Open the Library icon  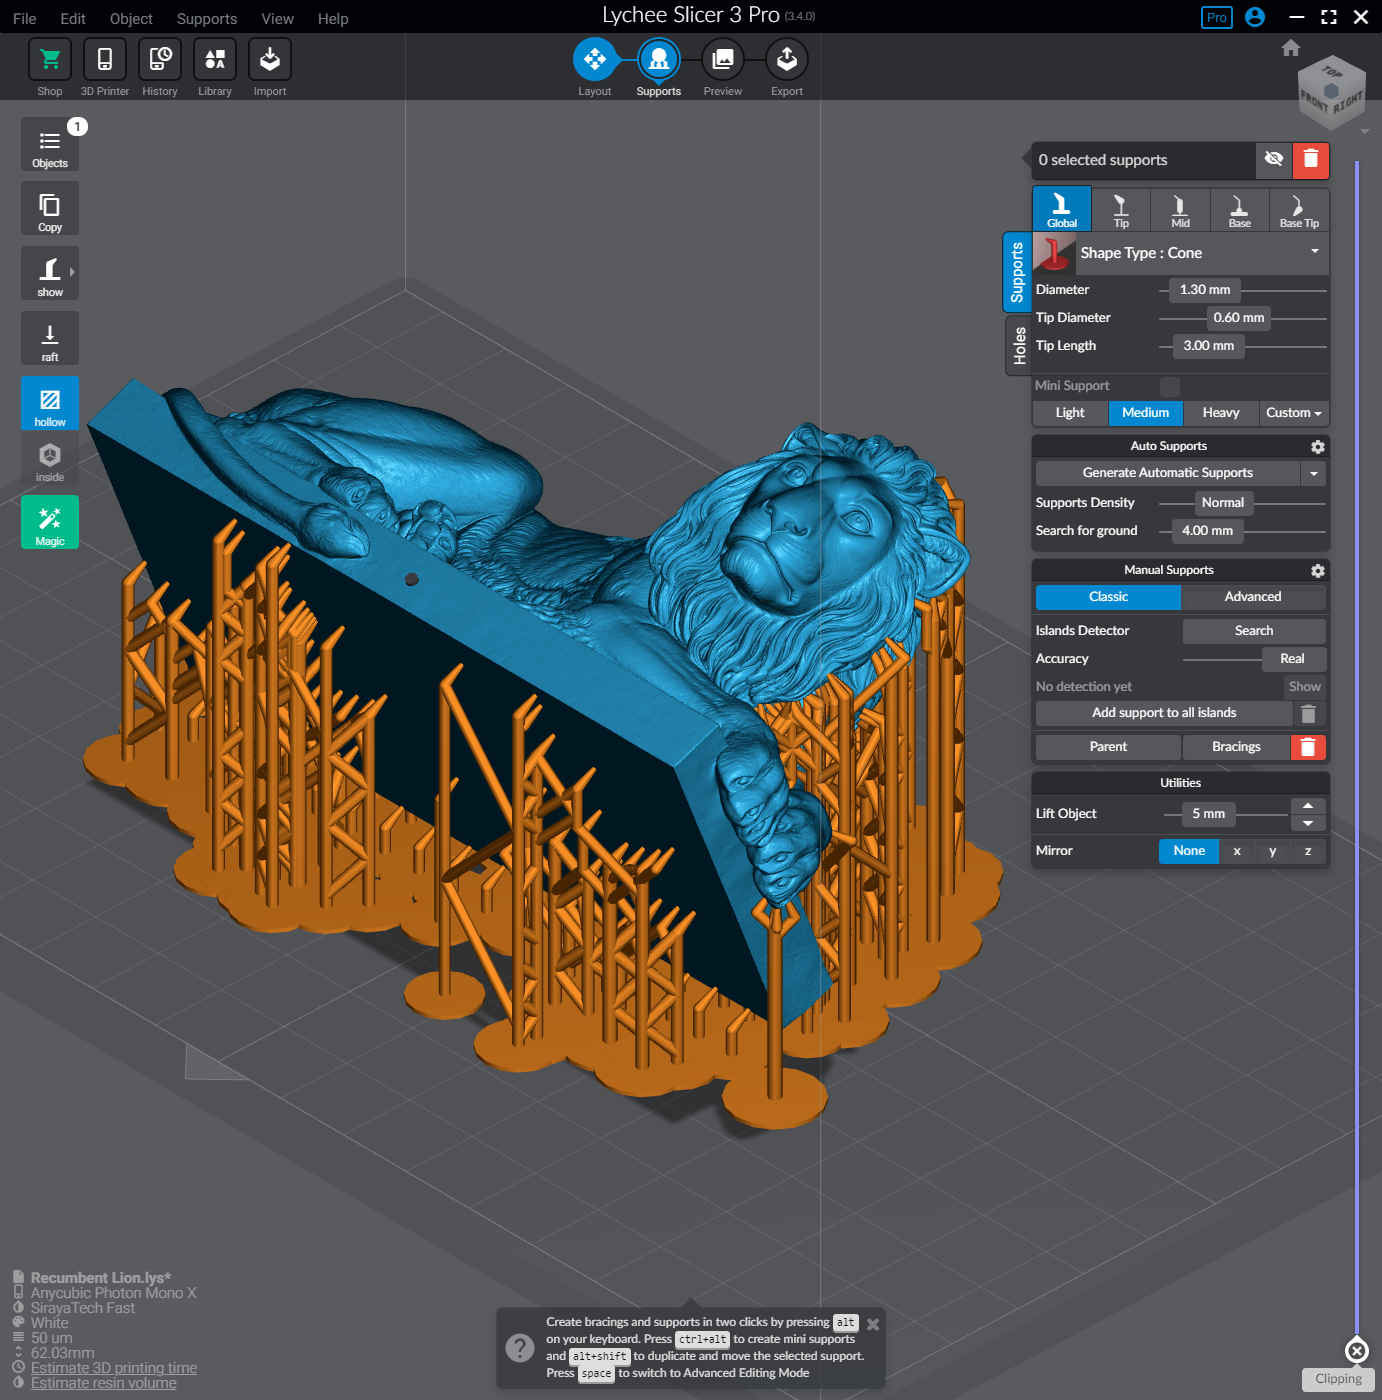click(x=215, y=60)
